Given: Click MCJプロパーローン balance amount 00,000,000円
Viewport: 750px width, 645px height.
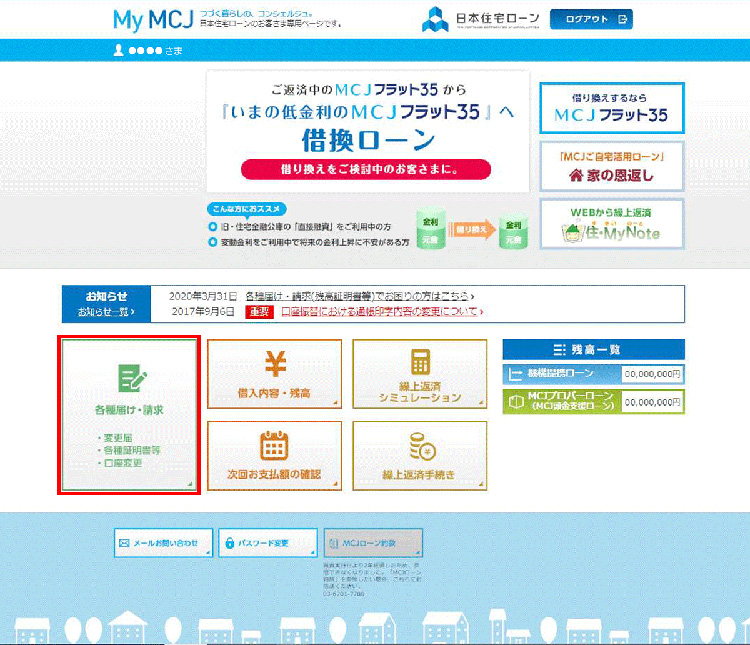Looking at the screenshot, I should pos(652,402).
